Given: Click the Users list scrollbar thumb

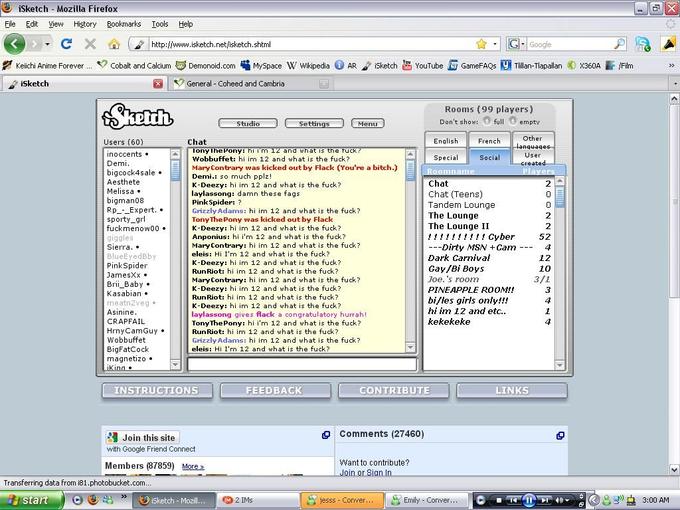Looking at the screenshot, I should tap(175, 170).
